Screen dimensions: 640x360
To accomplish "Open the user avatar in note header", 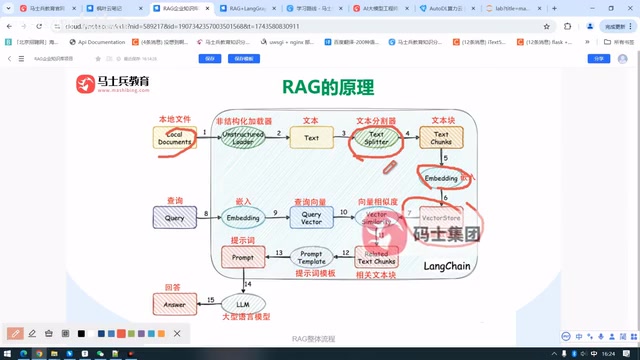I will (x=622, y=59).
